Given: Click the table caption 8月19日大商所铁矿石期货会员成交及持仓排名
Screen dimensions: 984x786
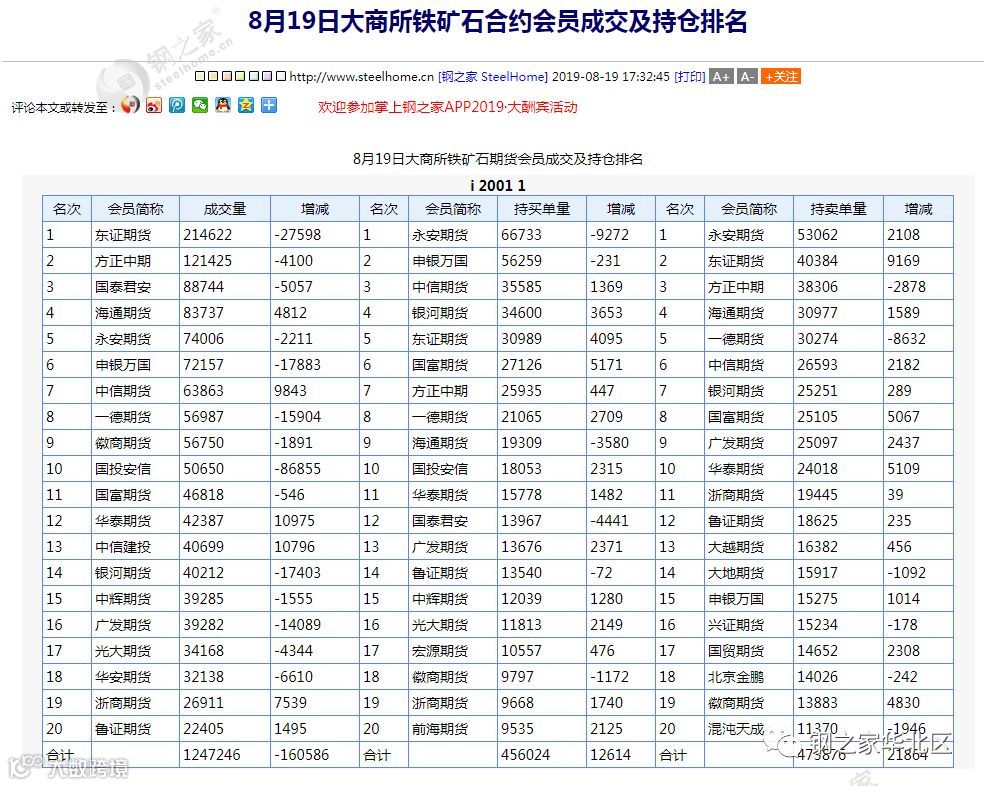Looking at the screenshot, I should 498,159.
